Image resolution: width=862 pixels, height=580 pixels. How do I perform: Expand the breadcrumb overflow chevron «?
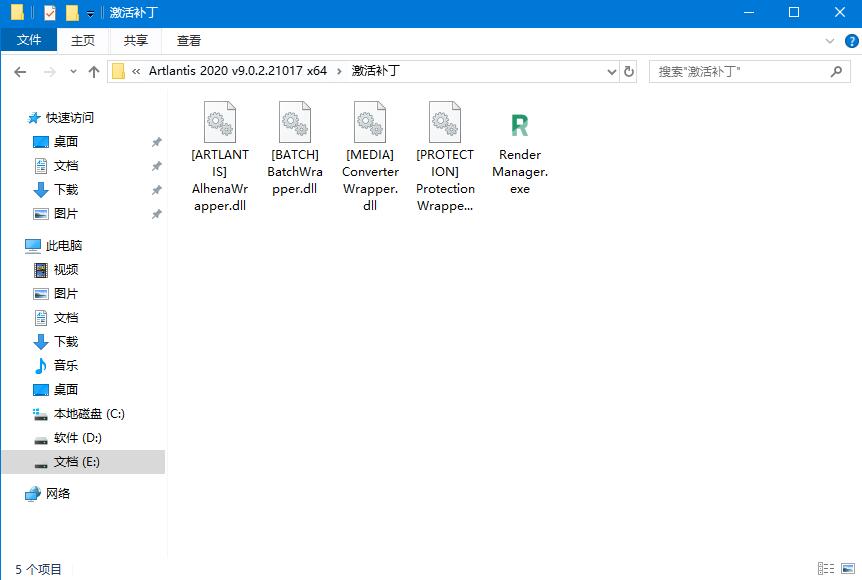136,71
